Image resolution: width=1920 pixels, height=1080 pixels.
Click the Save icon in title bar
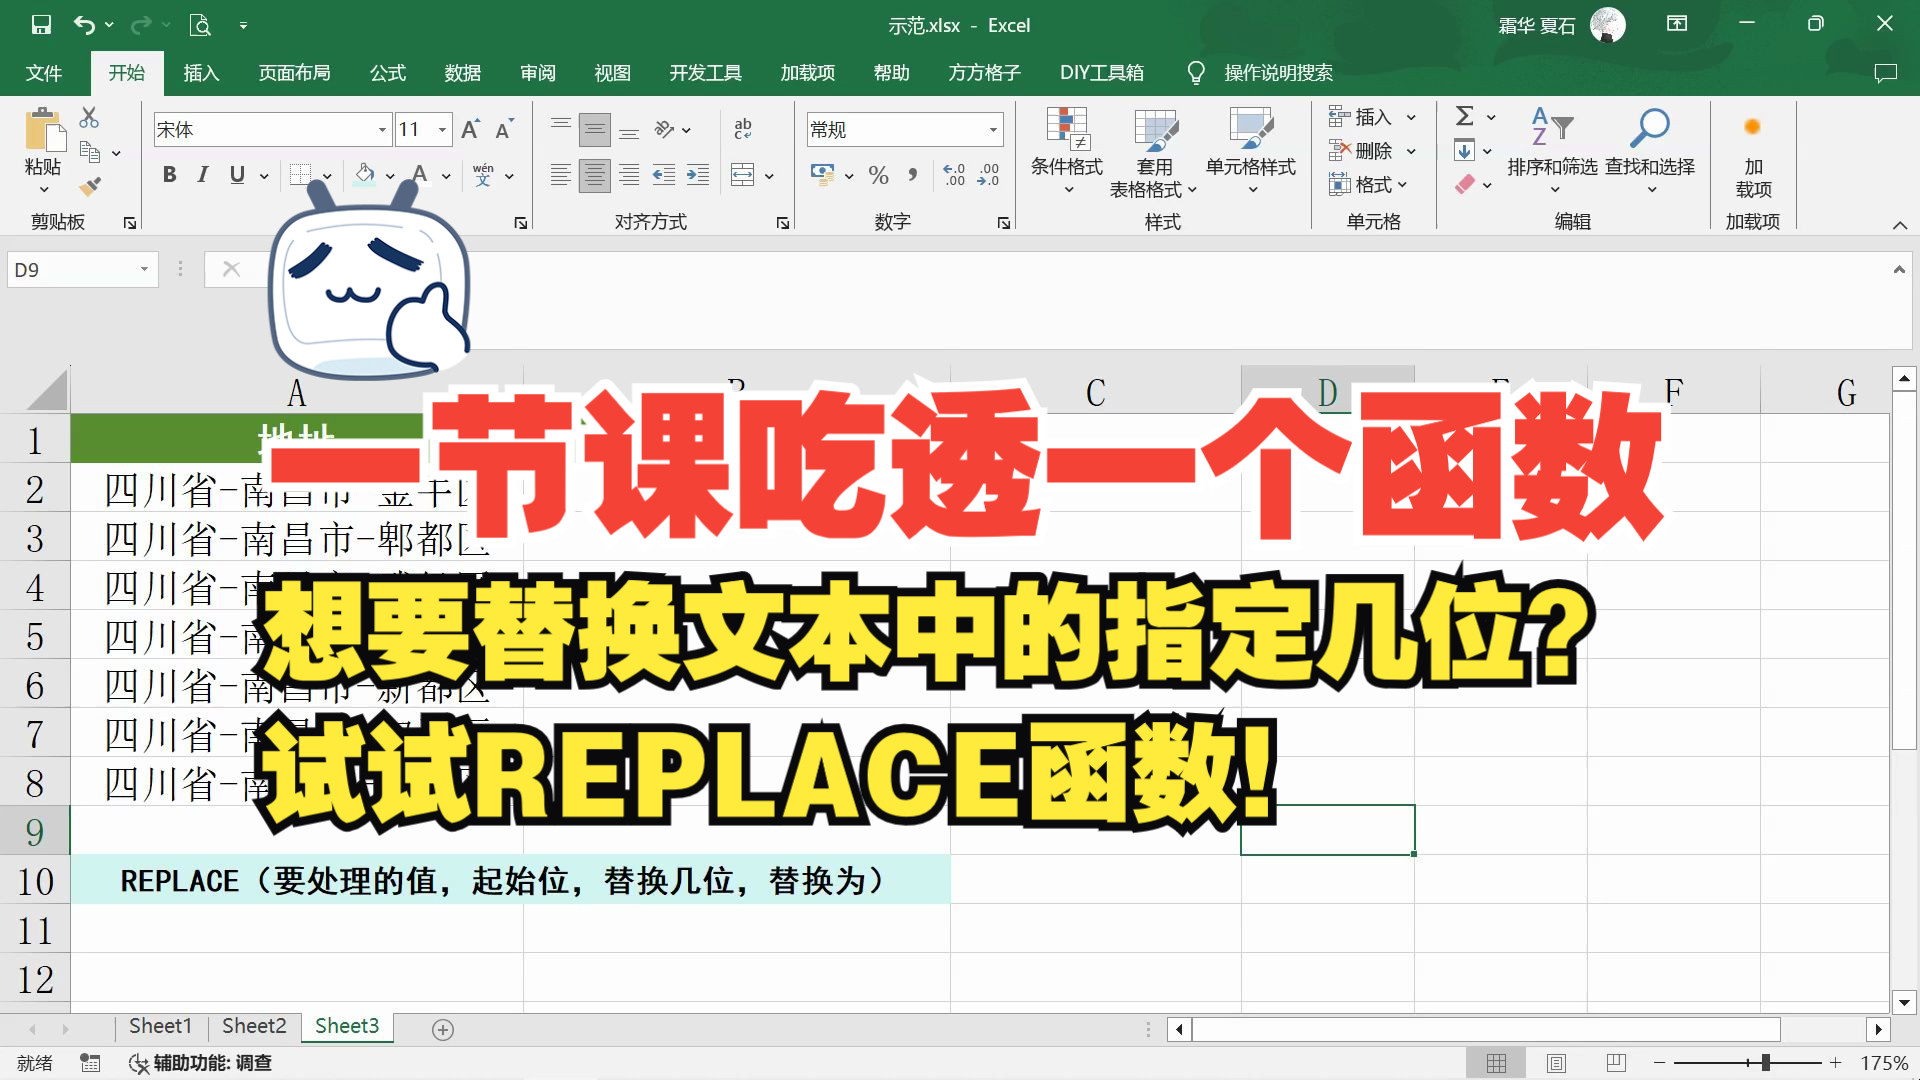[x=41, y=25]
